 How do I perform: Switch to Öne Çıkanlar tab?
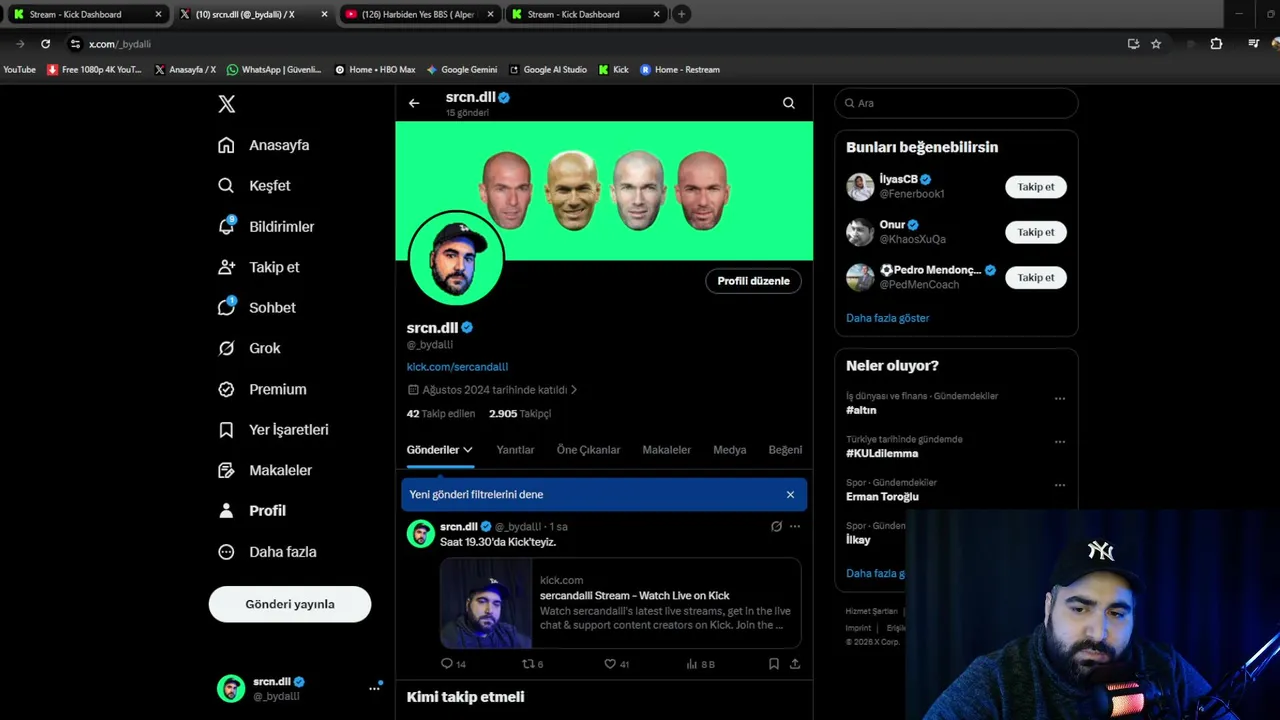tap(588, 450)
